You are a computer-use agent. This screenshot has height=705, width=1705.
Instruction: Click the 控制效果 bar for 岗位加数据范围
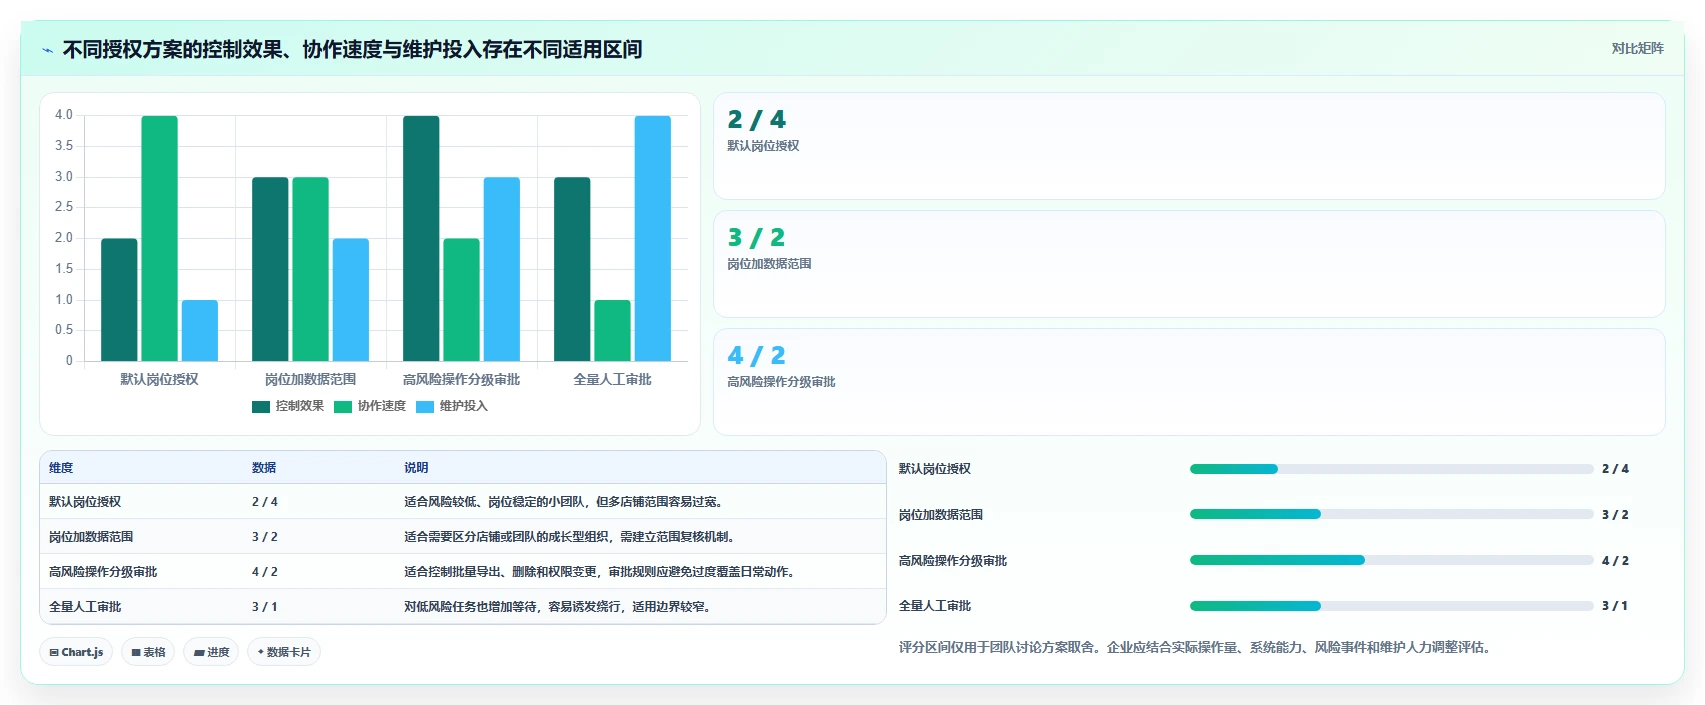click(270, 269)
